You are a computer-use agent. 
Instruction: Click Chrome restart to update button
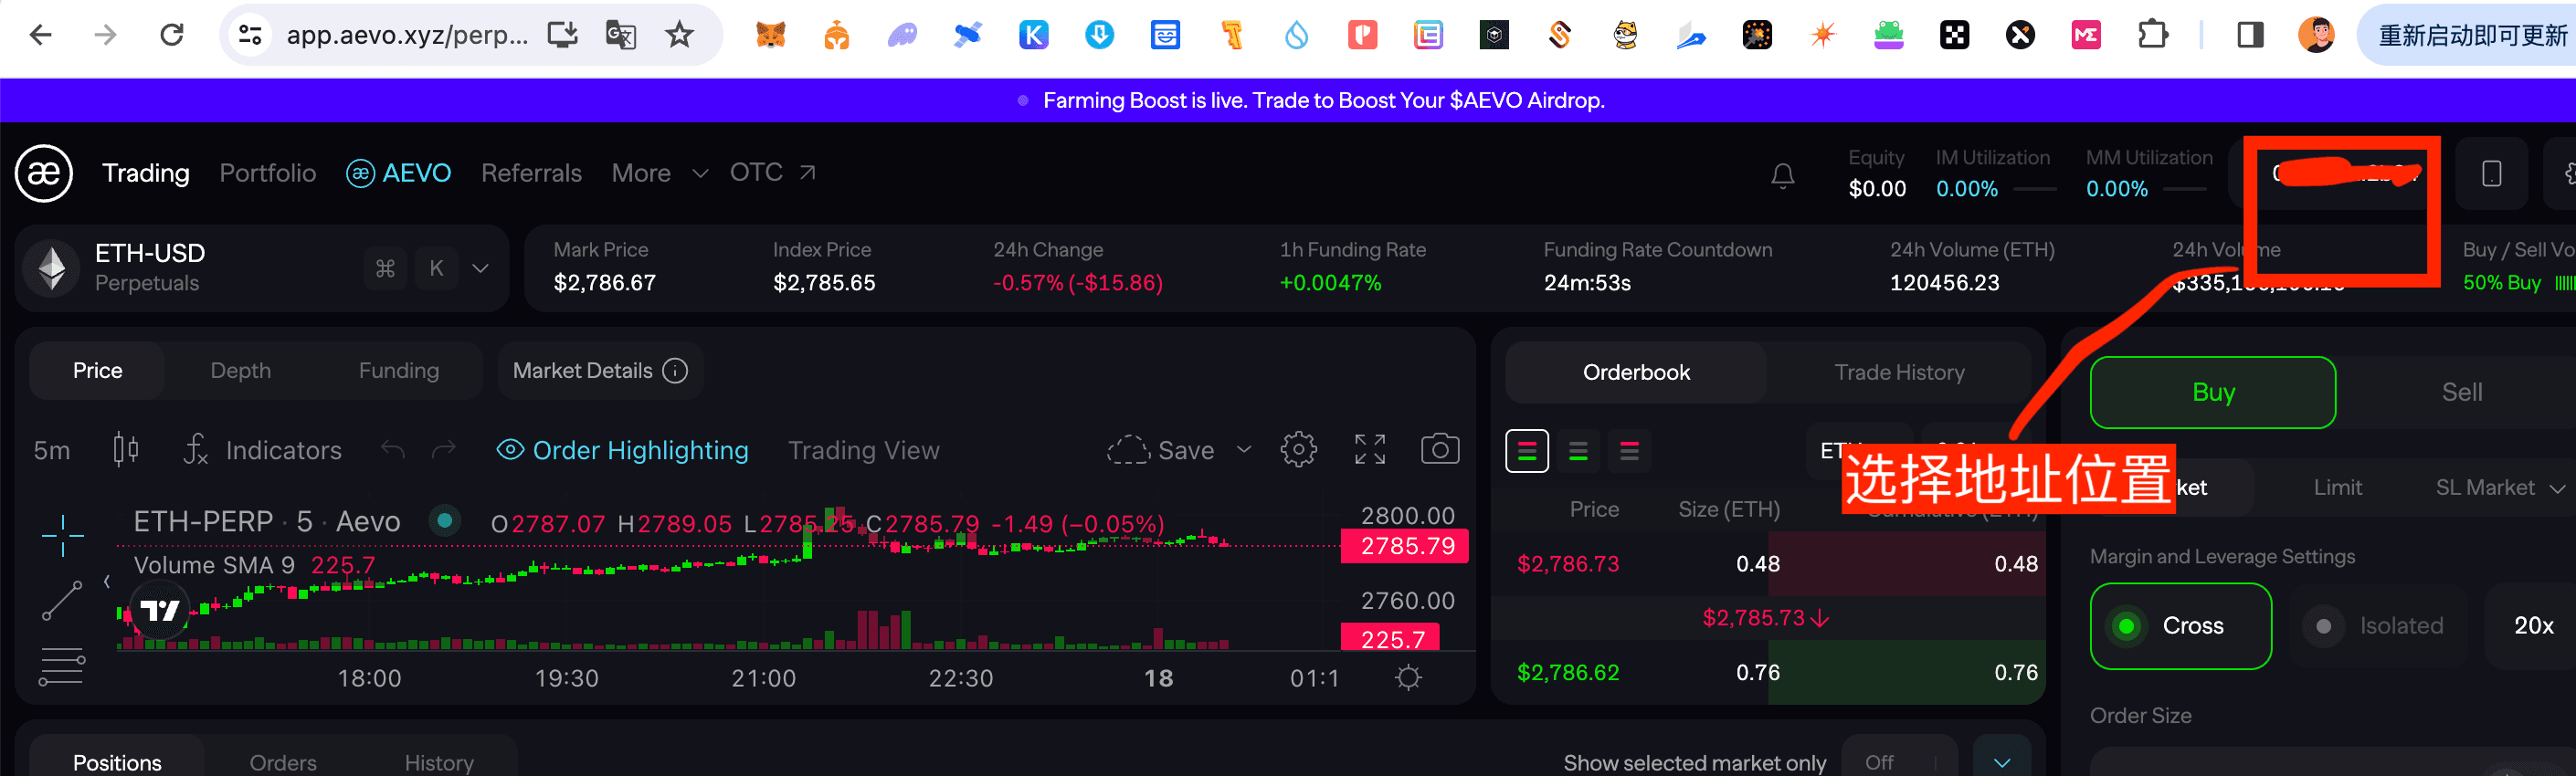pyautogui.click(x=2468, y=36)
